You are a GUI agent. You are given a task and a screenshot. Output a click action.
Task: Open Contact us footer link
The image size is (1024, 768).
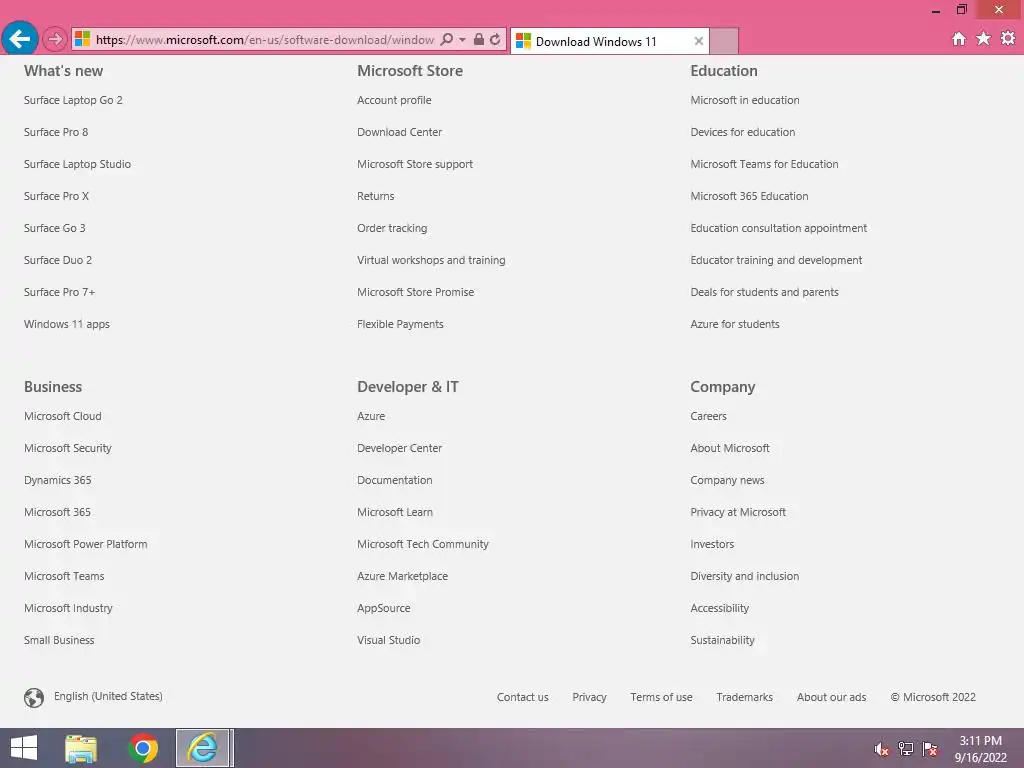(522, 697)
